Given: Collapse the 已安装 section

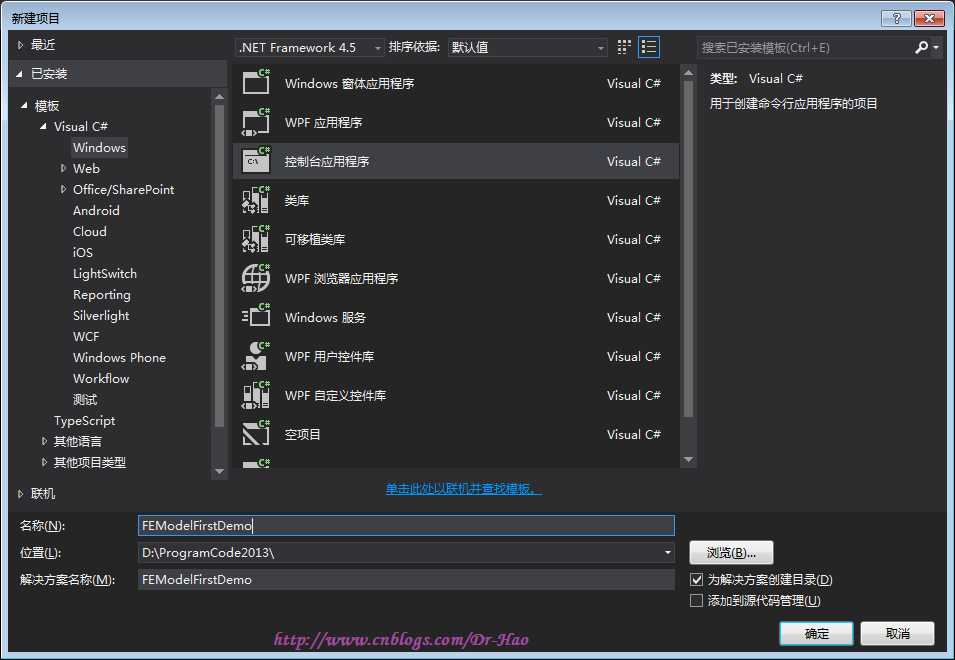Looking at the screenshot, I should [19, 74].
